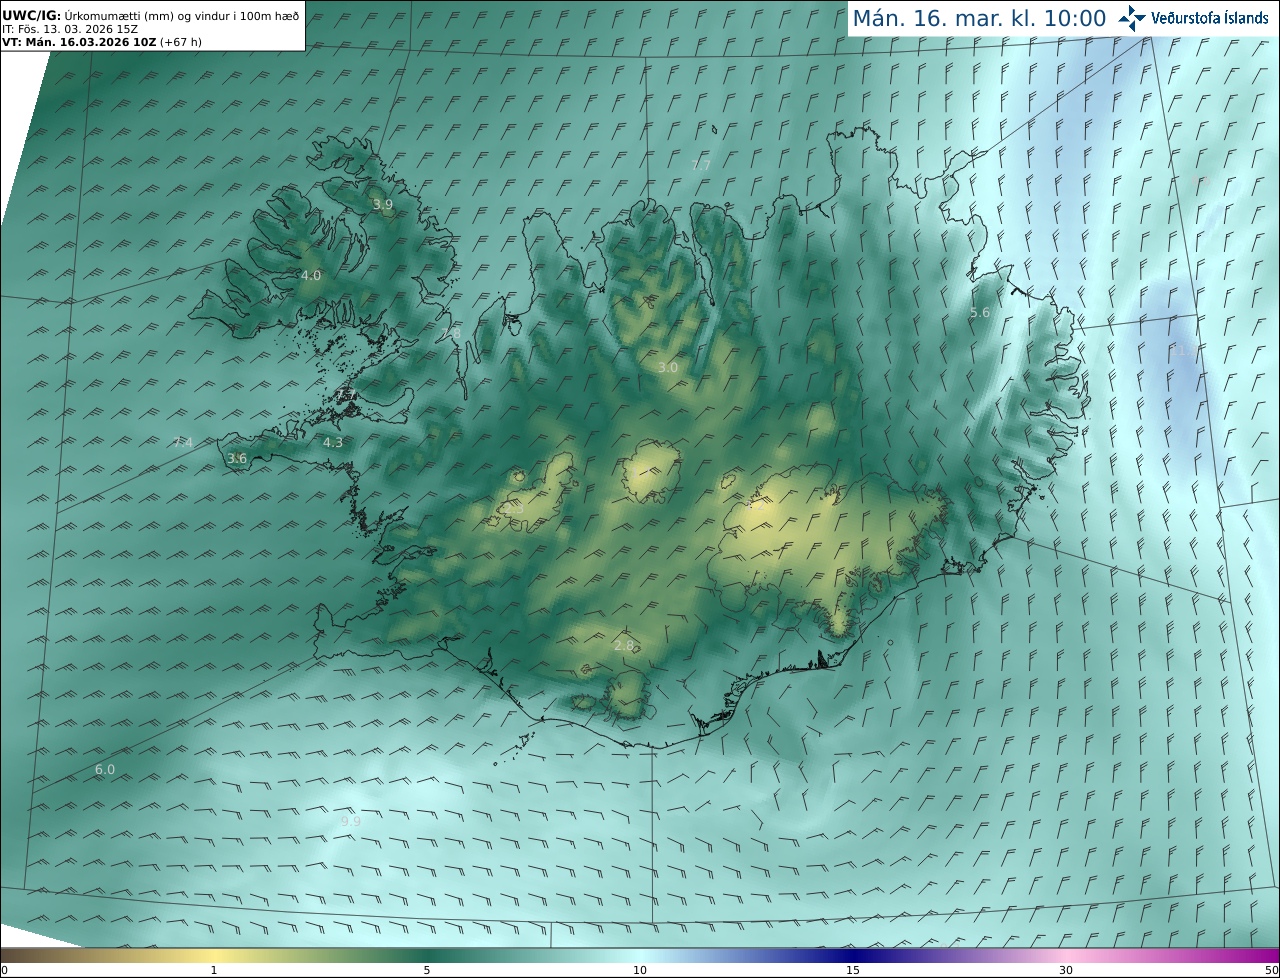
Task: Click the 1 tick on the color scale
Action: click(214, 970)
